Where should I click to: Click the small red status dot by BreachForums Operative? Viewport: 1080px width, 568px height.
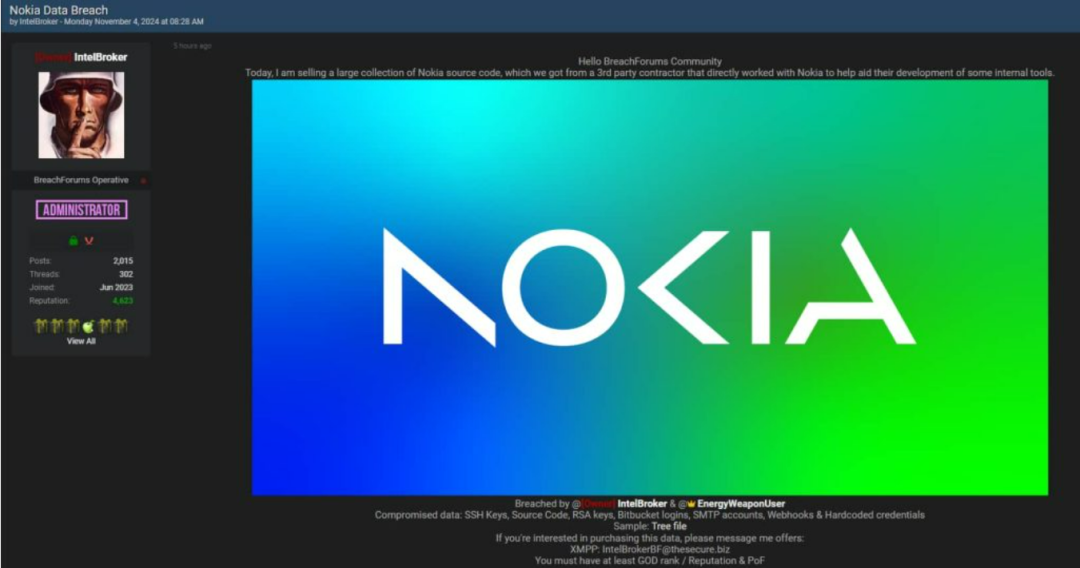(143, 181)
